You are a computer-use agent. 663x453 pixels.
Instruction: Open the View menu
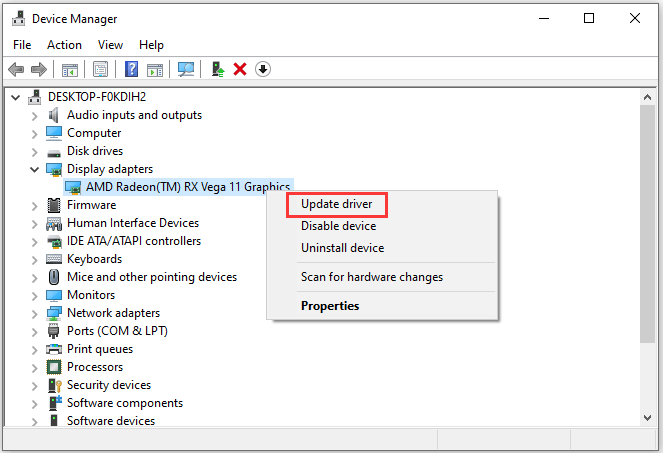coord(110,45)
